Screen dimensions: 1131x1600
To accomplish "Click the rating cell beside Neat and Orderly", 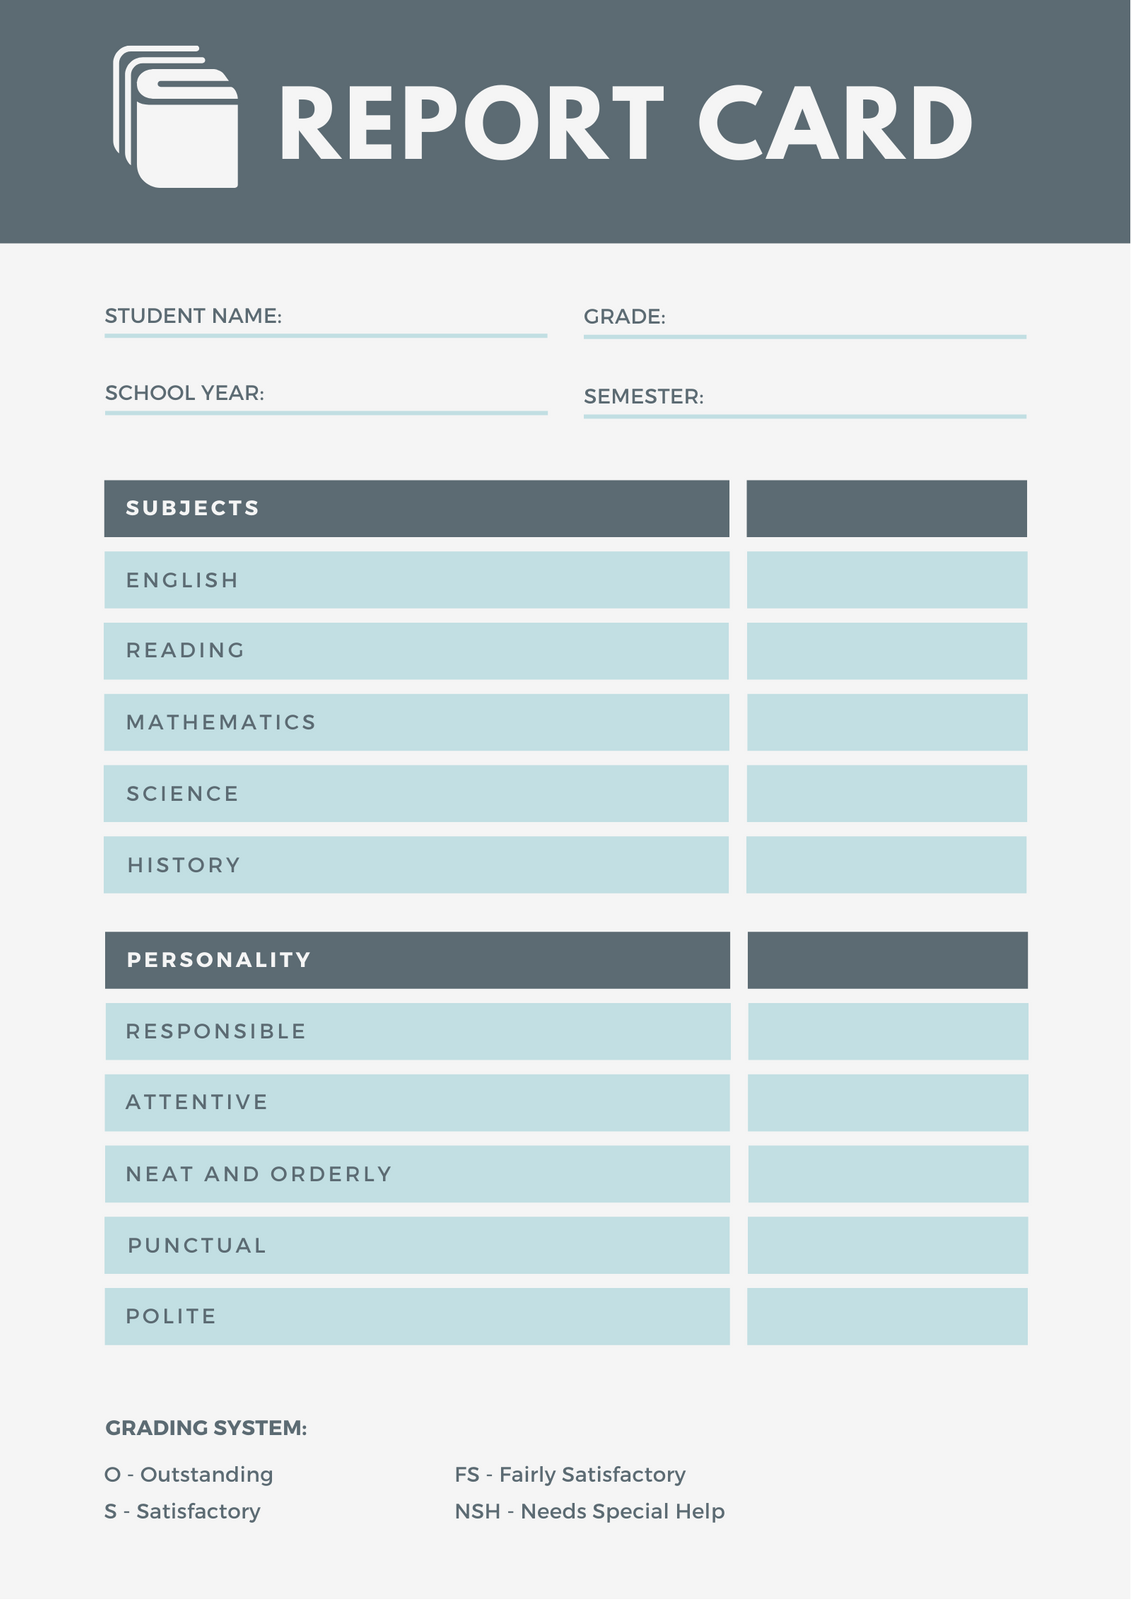I will coord(888,1174).
